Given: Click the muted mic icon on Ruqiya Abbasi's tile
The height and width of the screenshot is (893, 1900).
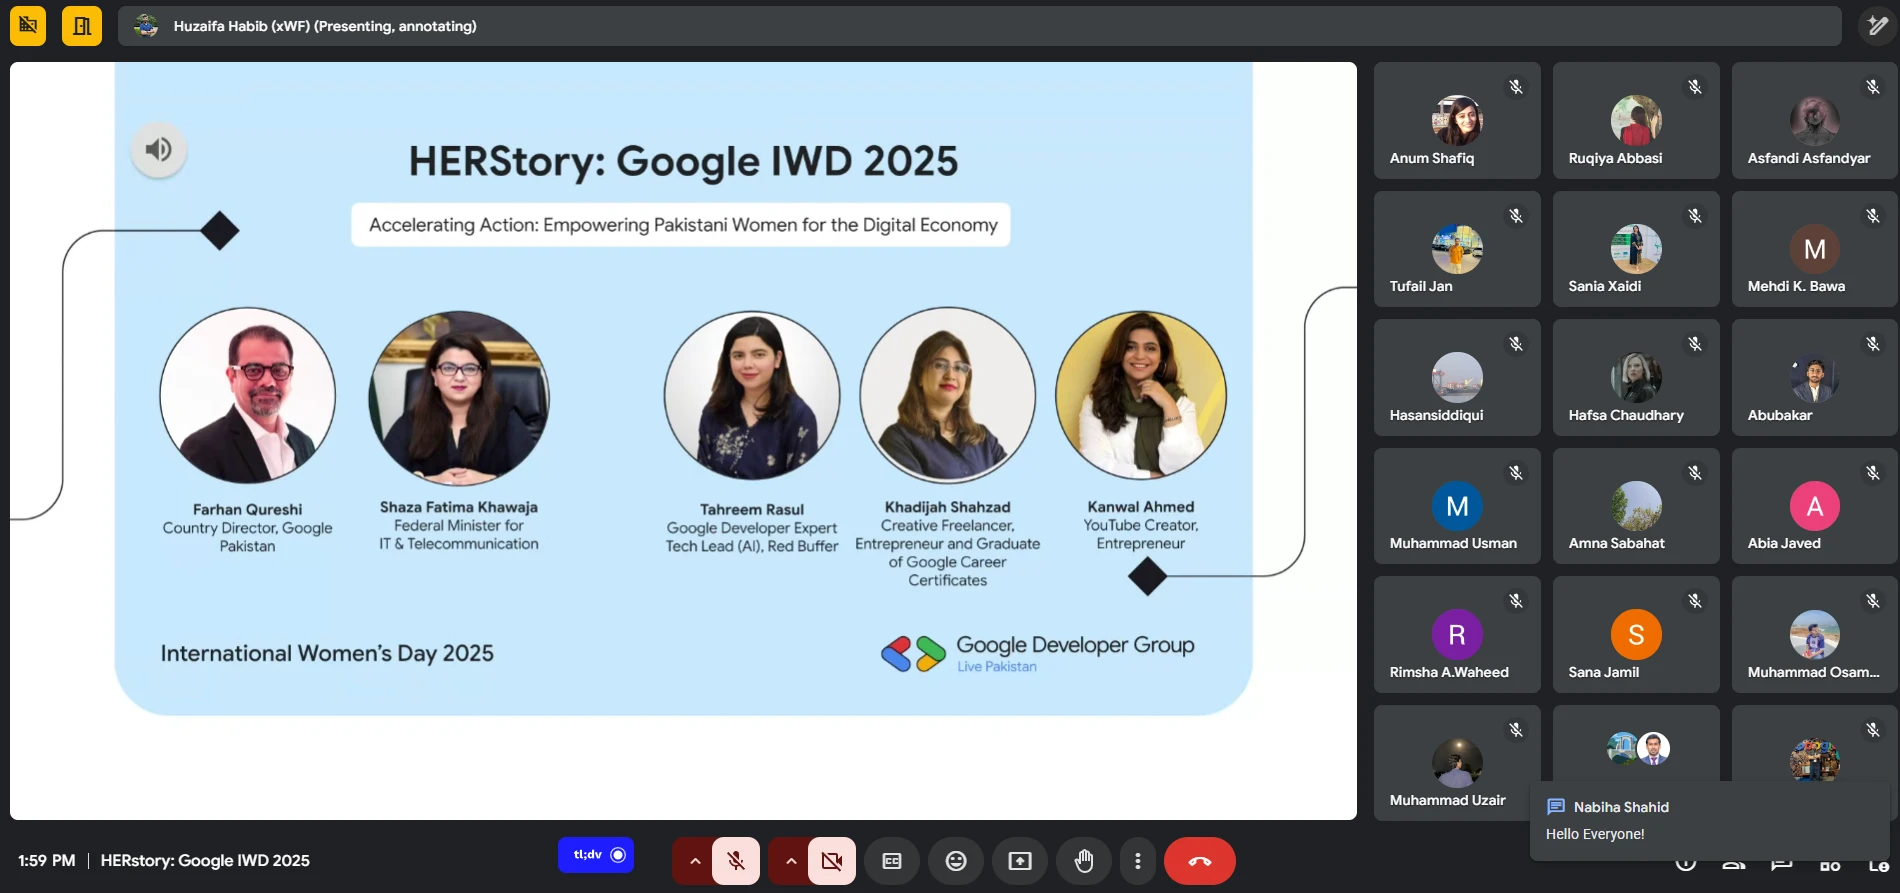Looking at the screenshot, I should (x=1695, y=87).
